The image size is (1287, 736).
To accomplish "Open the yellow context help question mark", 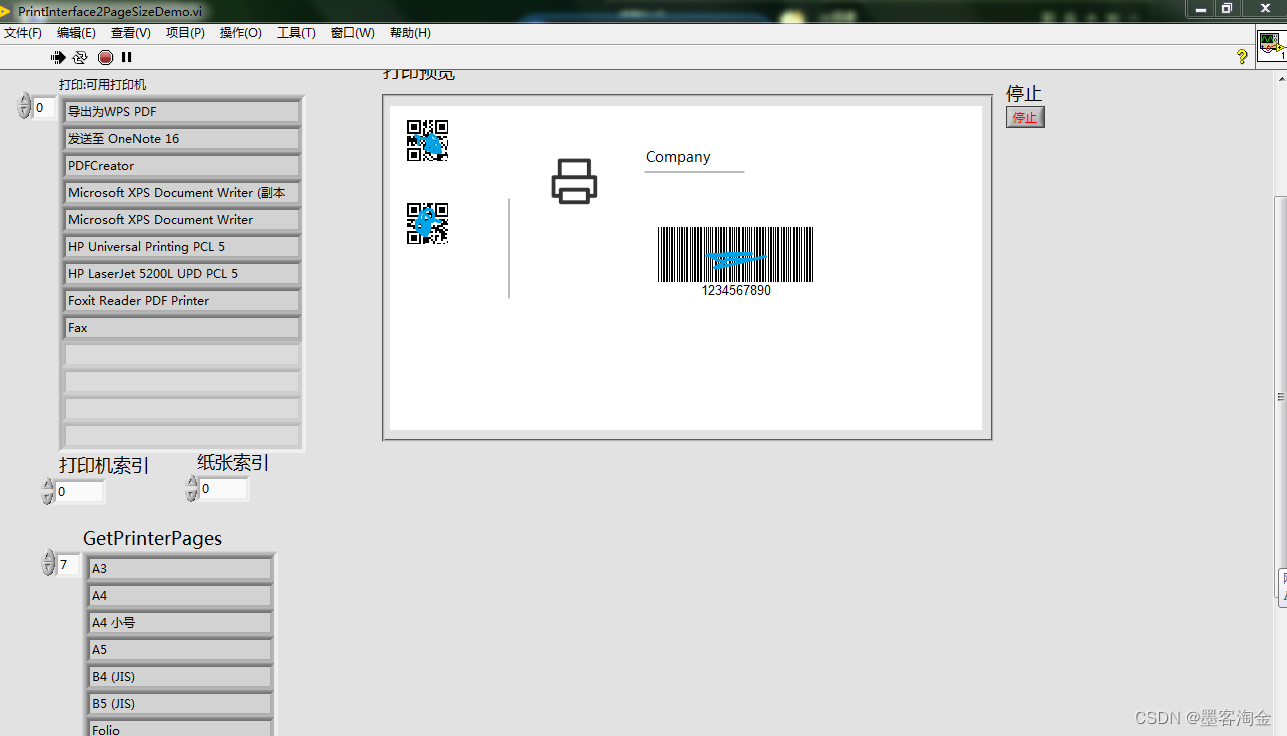I will (1242, 57).
